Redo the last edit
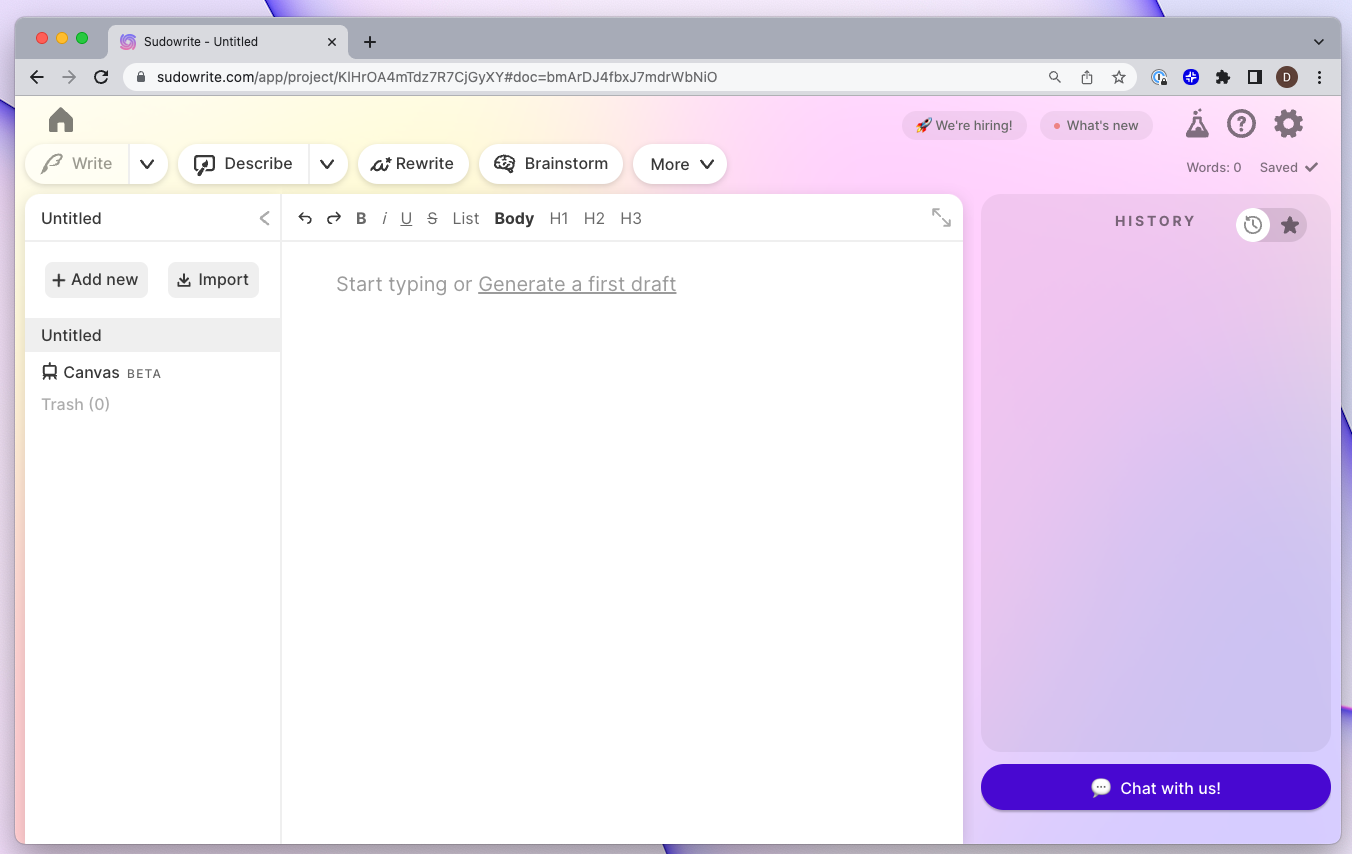The height and width of the screenshot is (854, 1352). [x=334, y=218]
